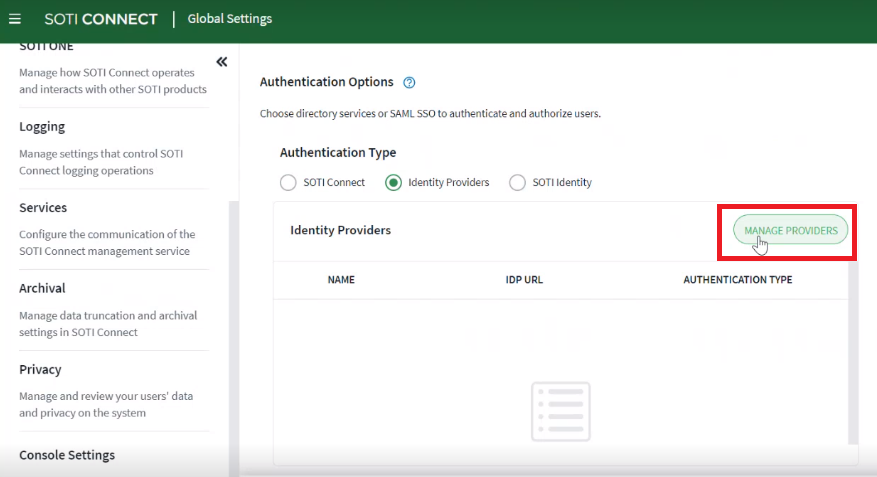Open Archival settings in sidebar
The image size is (877, 477).
(42, 288)
